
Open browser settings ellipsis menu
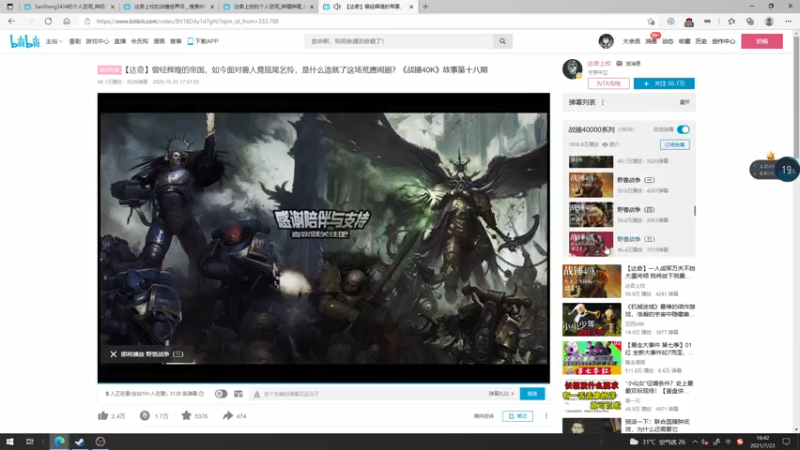788,21
